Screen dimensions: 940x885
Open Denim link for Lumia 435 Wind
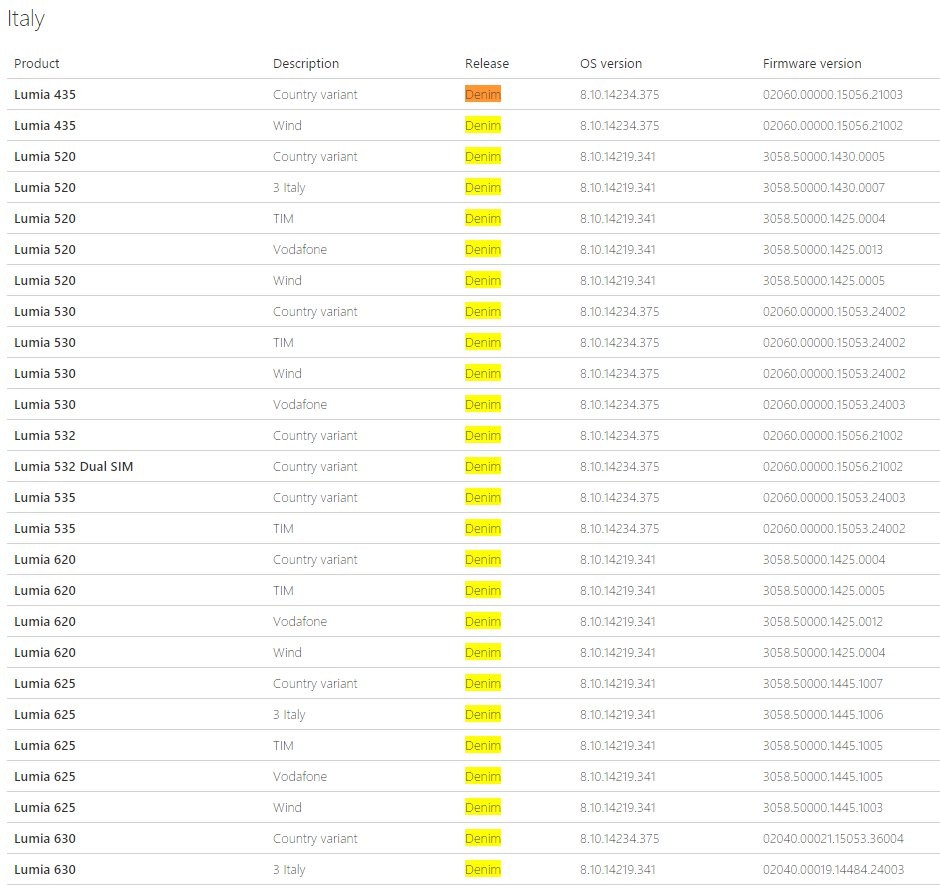point(483,125)
